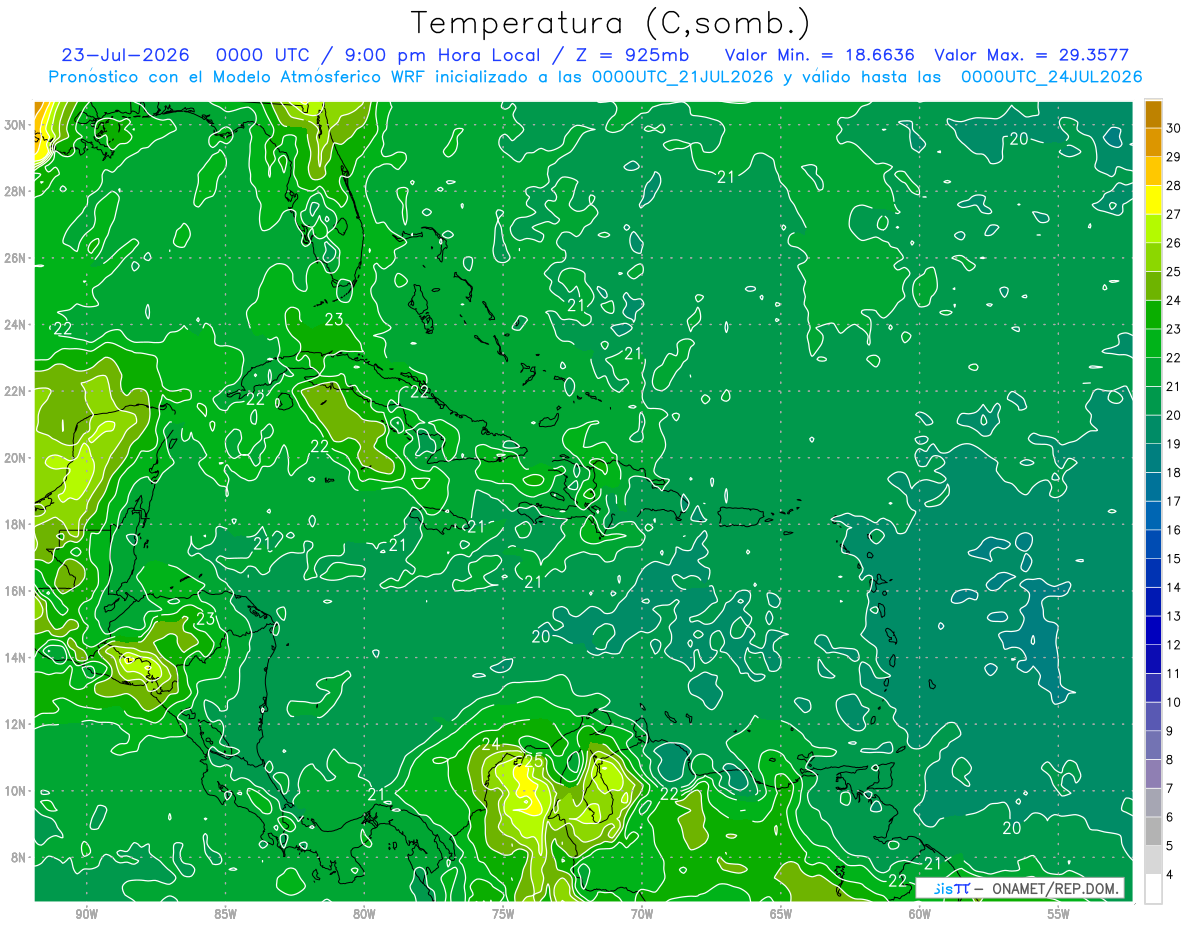Click the color scale label "27"
Image resolution: width=1200 pixels, height=927 pixels.
pos(1174,213)
